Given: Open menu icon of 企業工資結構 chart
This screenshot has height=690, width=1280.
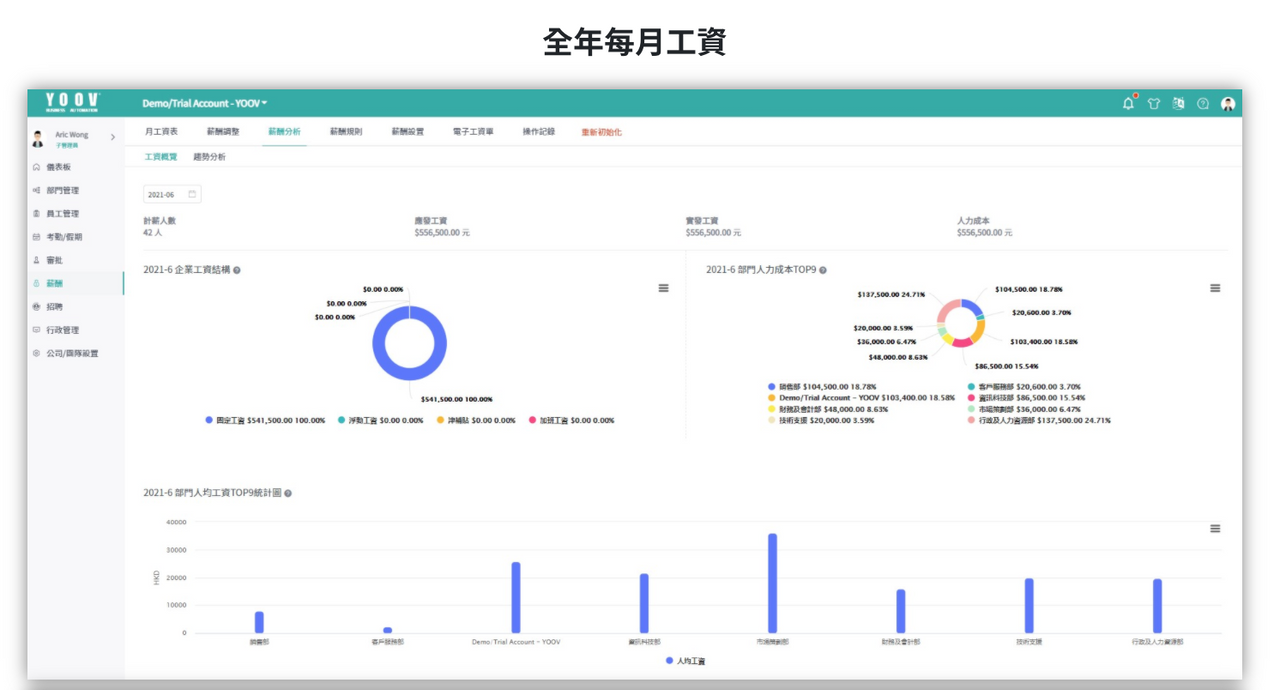Looking at the screenshot, I should pos(663,288).
